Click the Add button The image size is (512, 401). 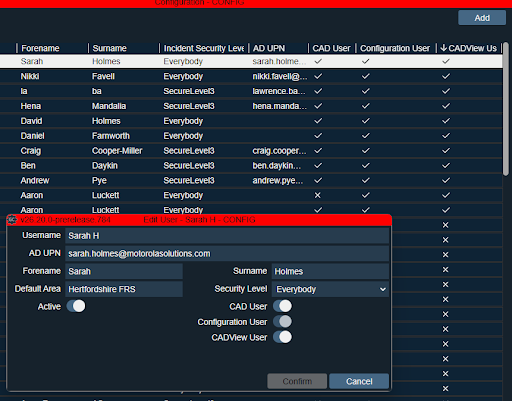click(x=482, y=18)
